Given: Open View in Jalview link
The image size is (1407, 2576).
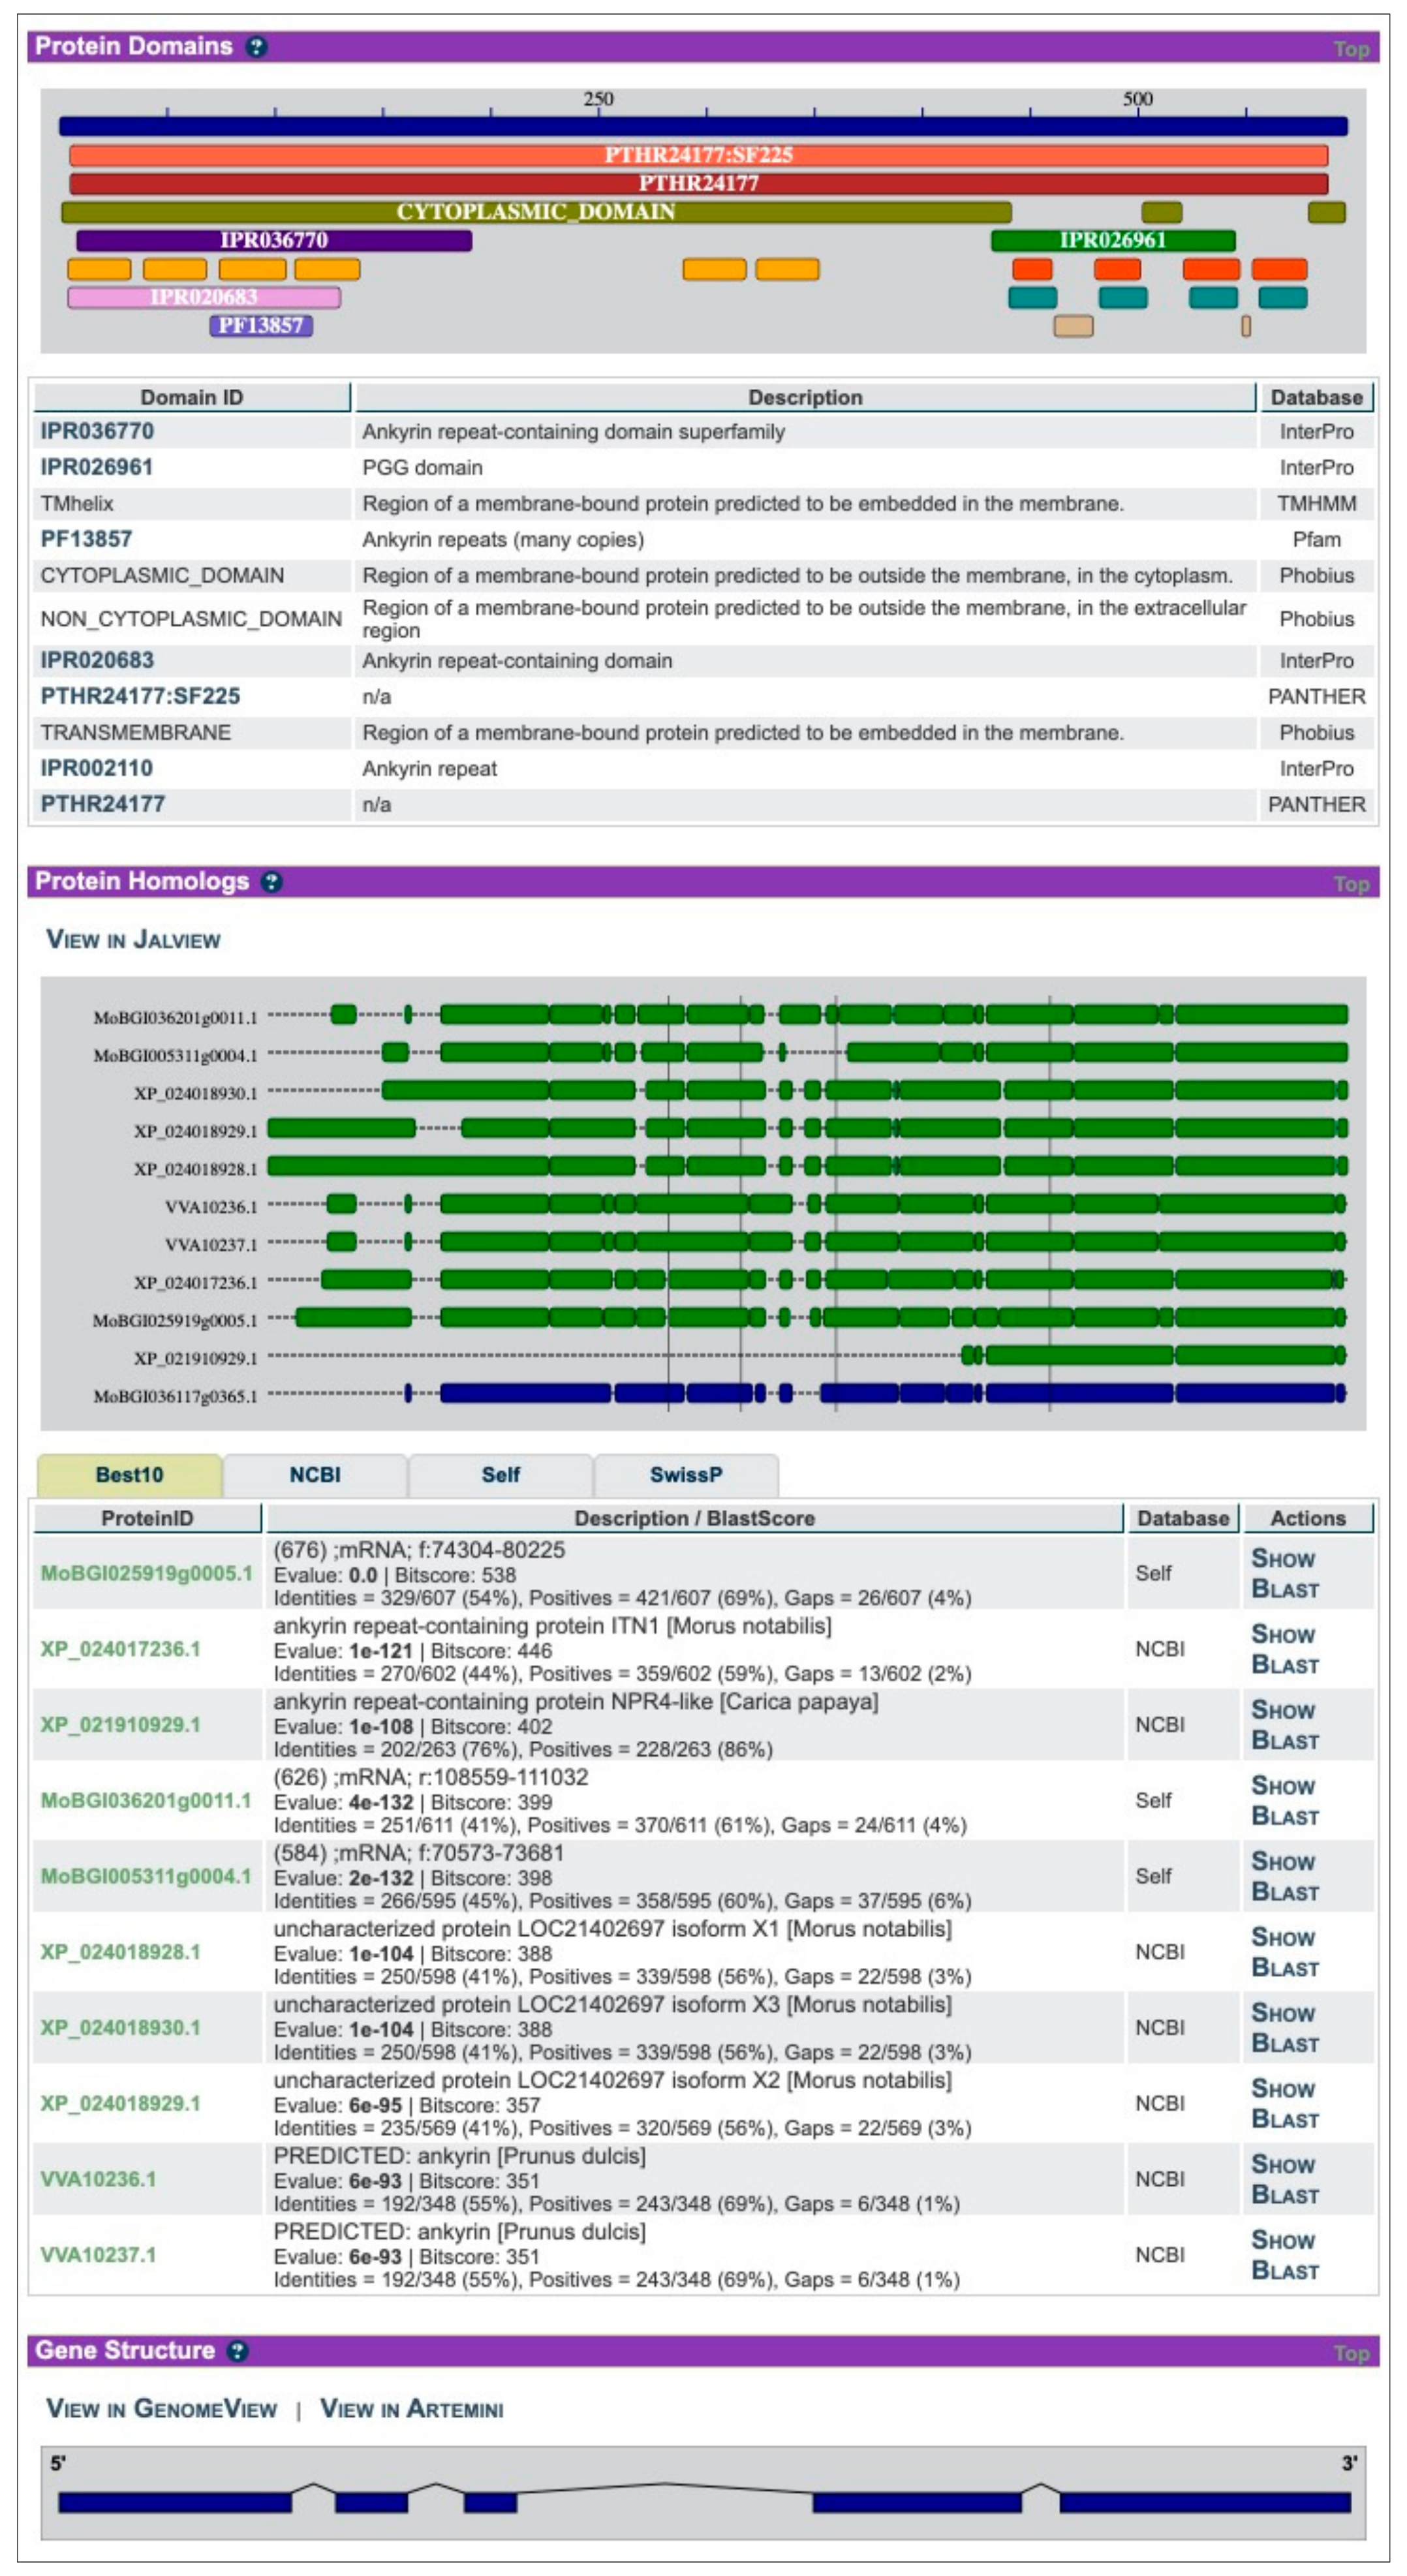Looking at the screenshot, I should tap(133, 939).
